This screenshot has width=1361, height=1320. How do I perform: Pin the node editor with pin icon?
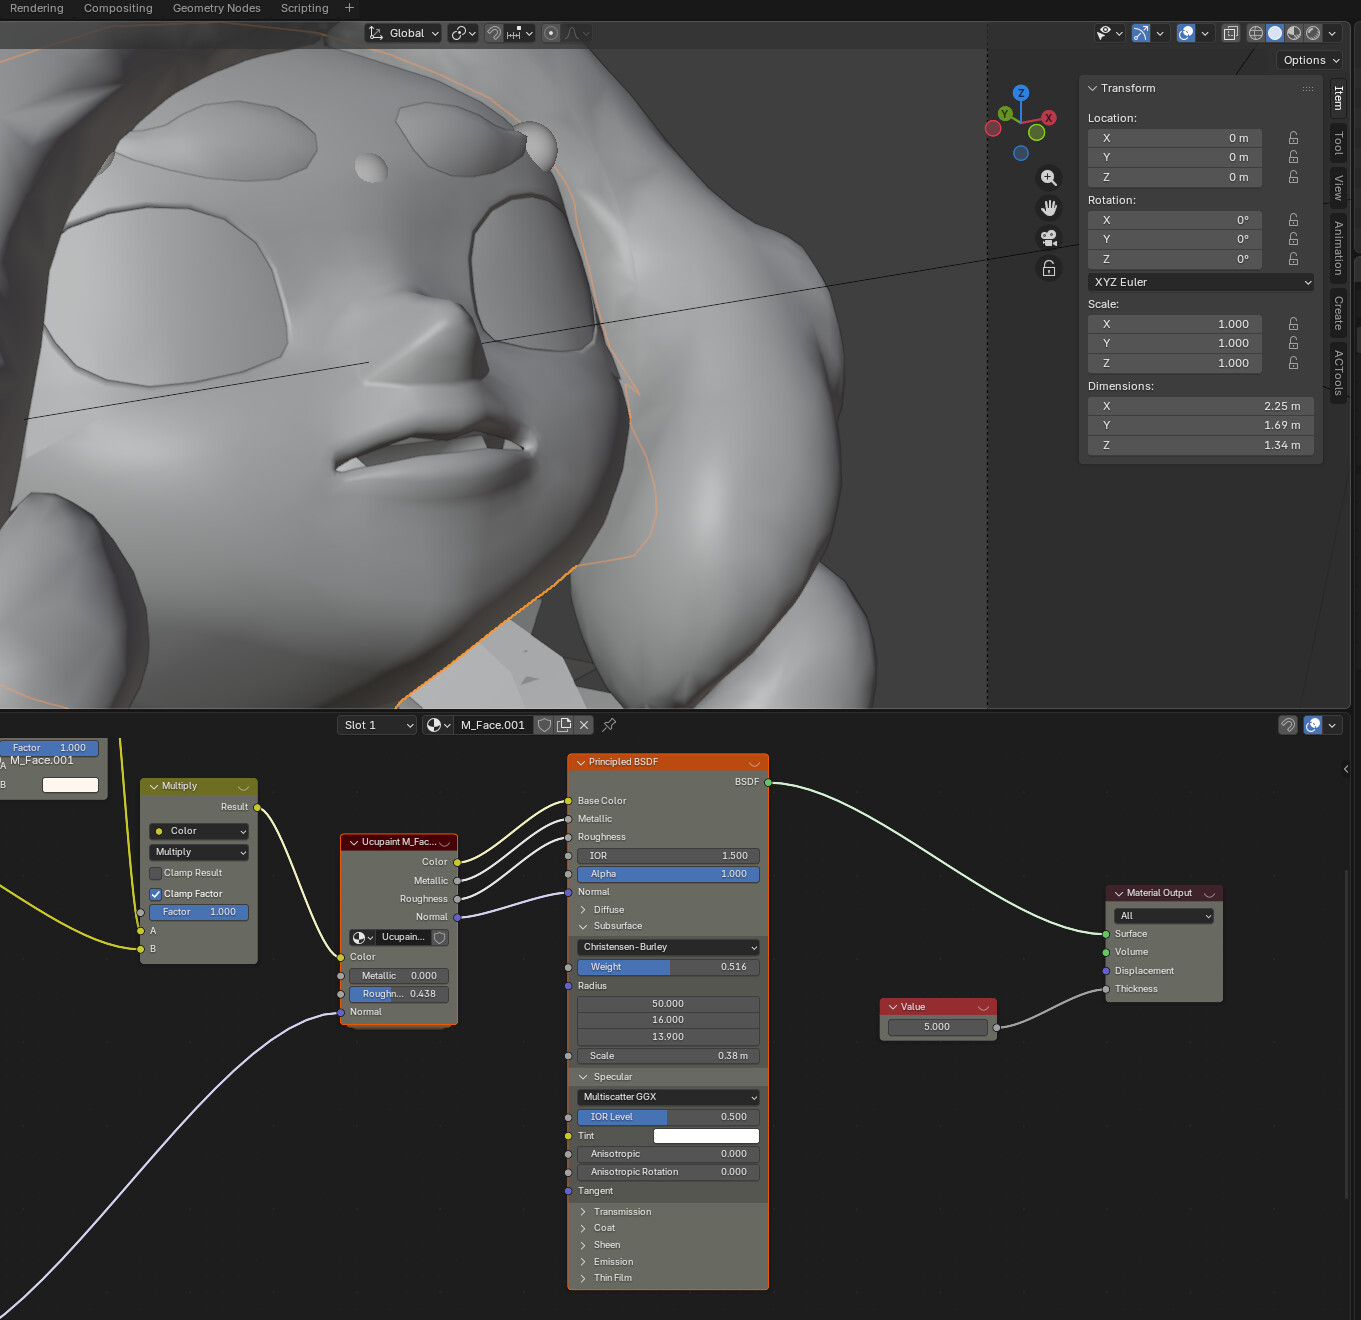(x=609, y=725)
